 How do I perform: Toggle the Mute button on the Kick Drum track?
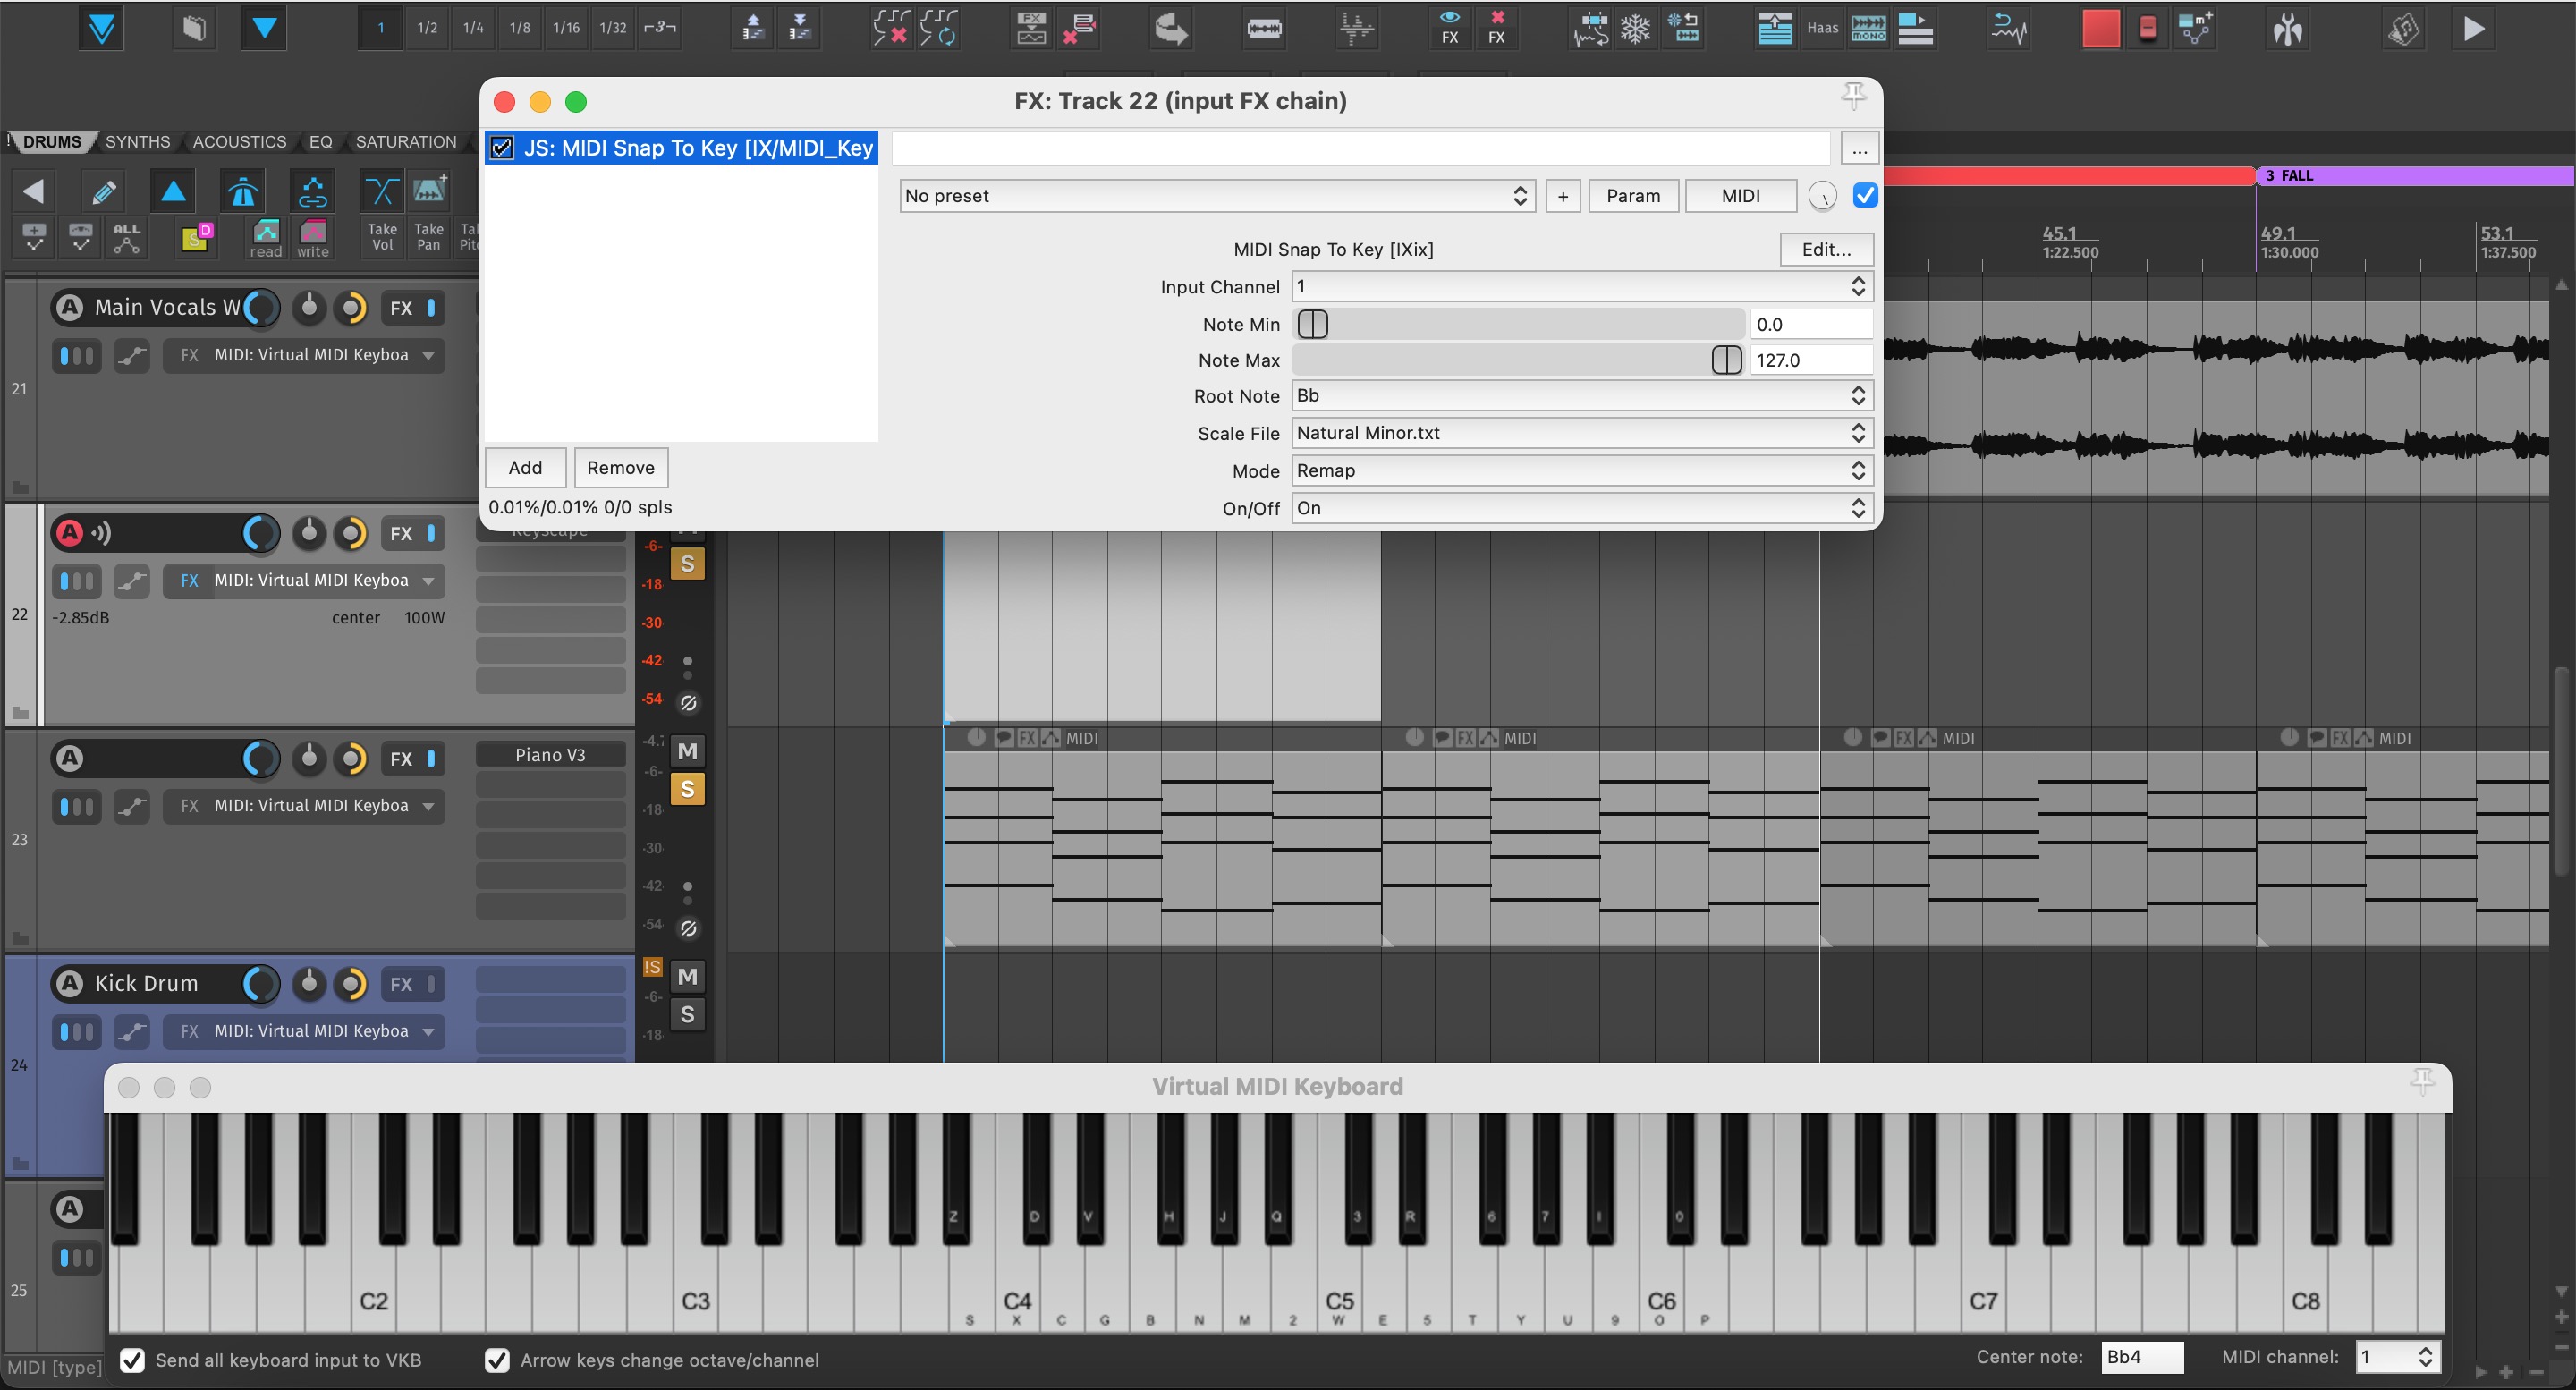[x=687, y=976]
